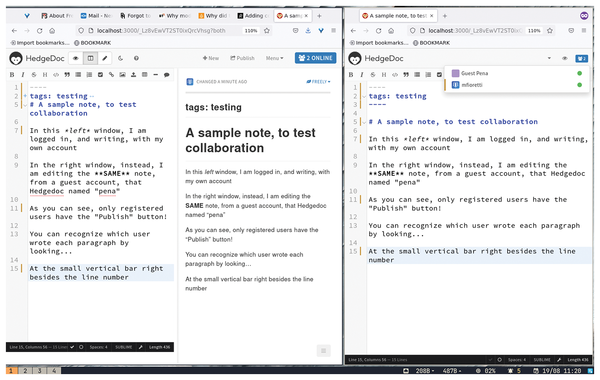Open a new tab in right browser window
The image size is (600, 380).
click(445, 16)
